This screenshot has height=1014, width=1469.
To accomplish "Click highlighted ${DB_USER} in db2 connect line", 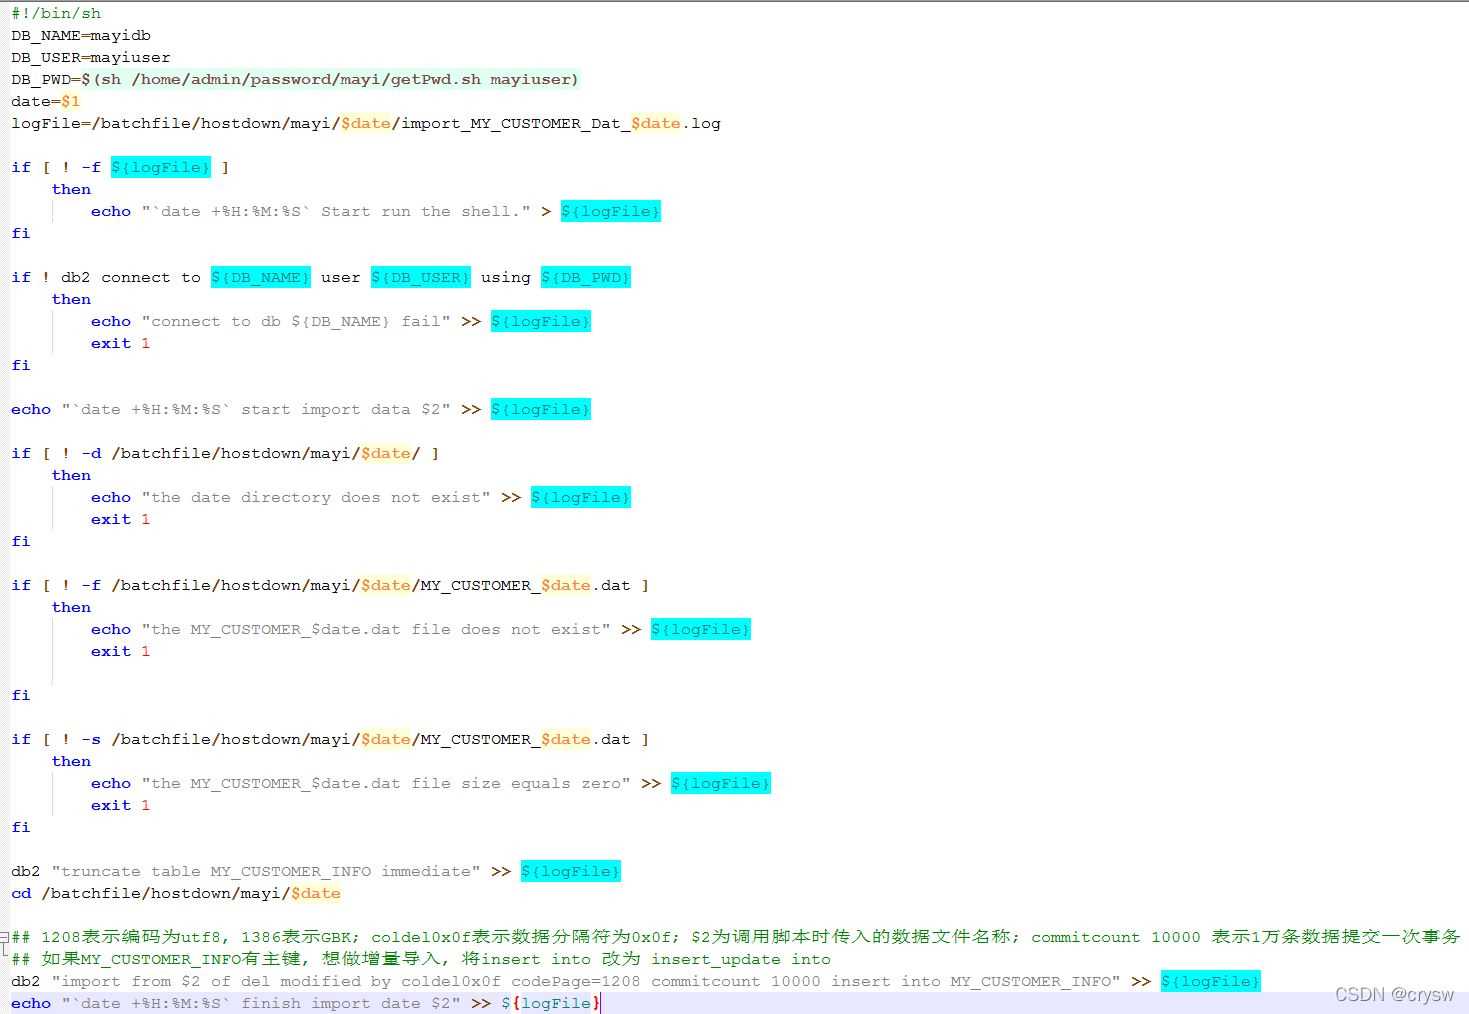I will (421, 277).
